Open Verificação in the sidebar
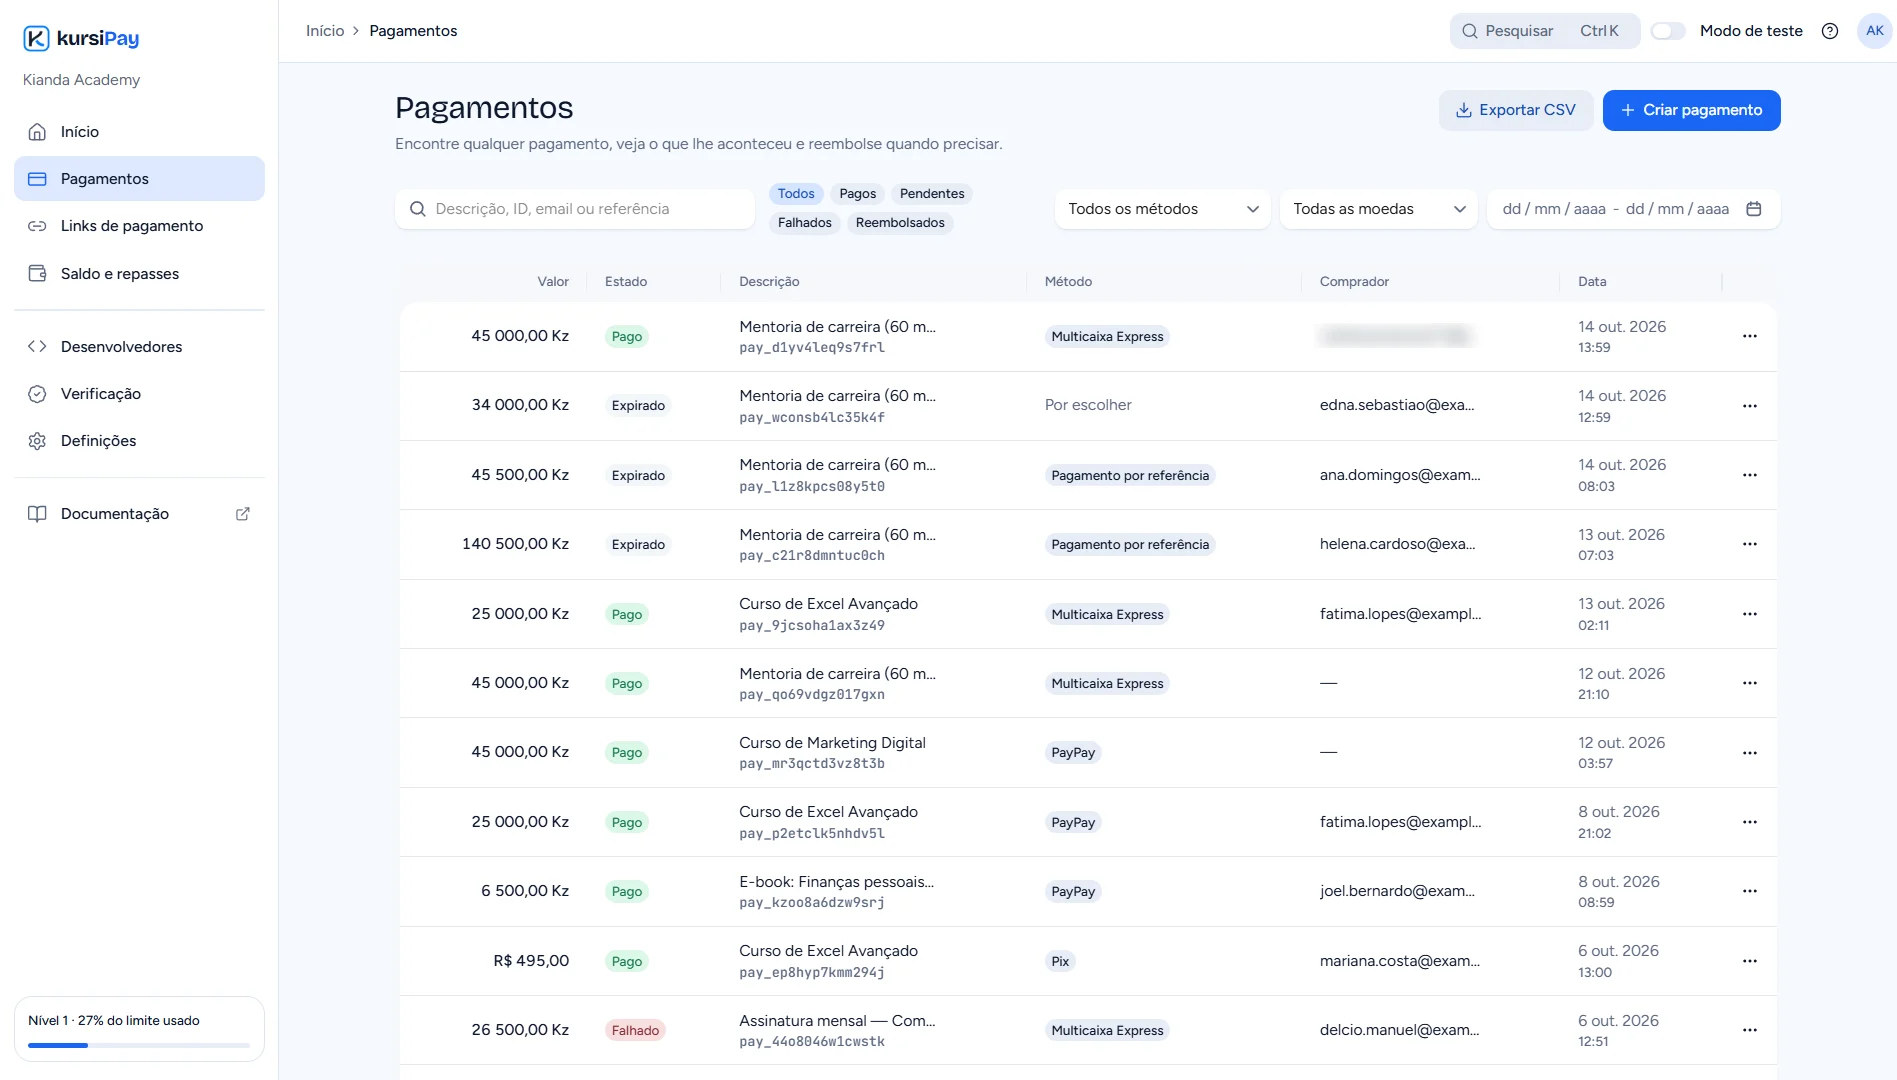The image size is (1897, 1080). (x=139, y=394)
